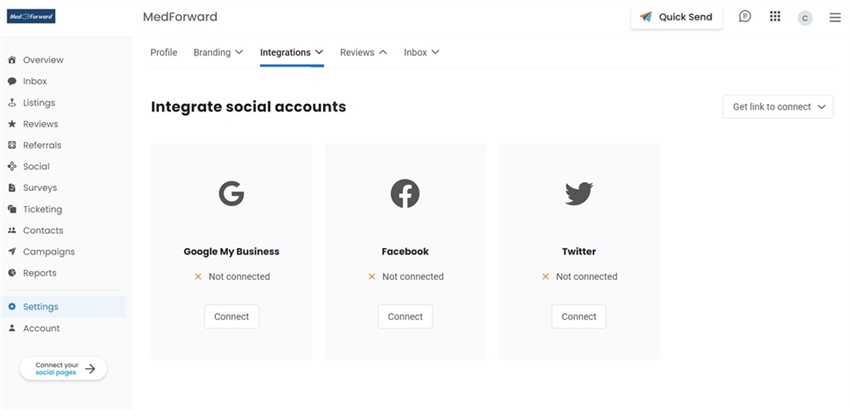Image resolution: width=850 pixels, height=410 pixels.
Task: Open the apps grid icon
Action: pyautogui.click(x=775, y=16)
